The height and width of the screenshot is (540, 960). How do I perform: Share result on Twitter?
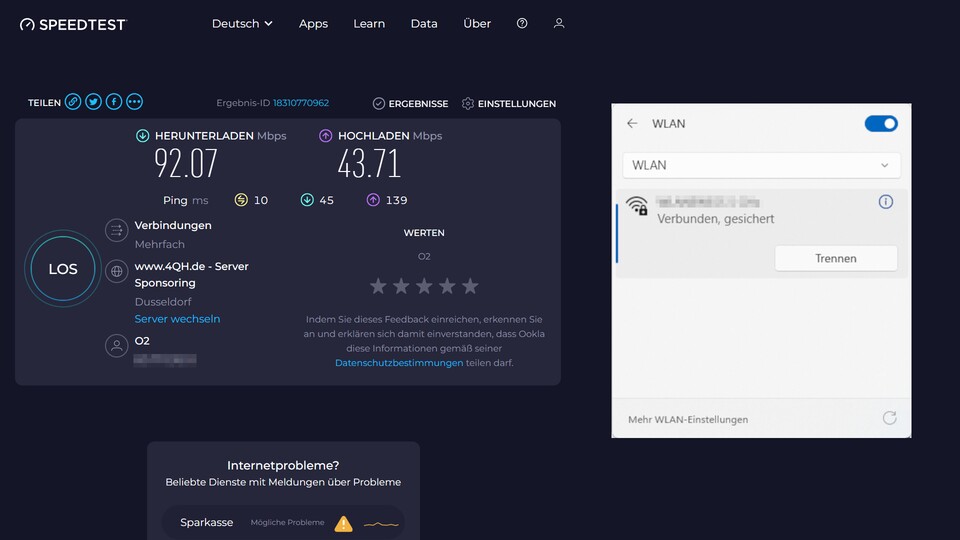coord(93,102)
